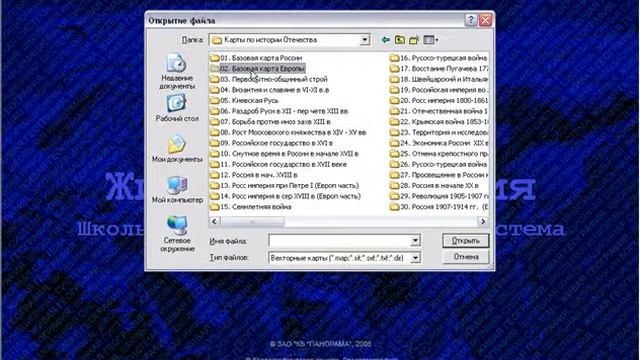Click the help question mark button
Viewport: 640px width, 360px height.
471,20
